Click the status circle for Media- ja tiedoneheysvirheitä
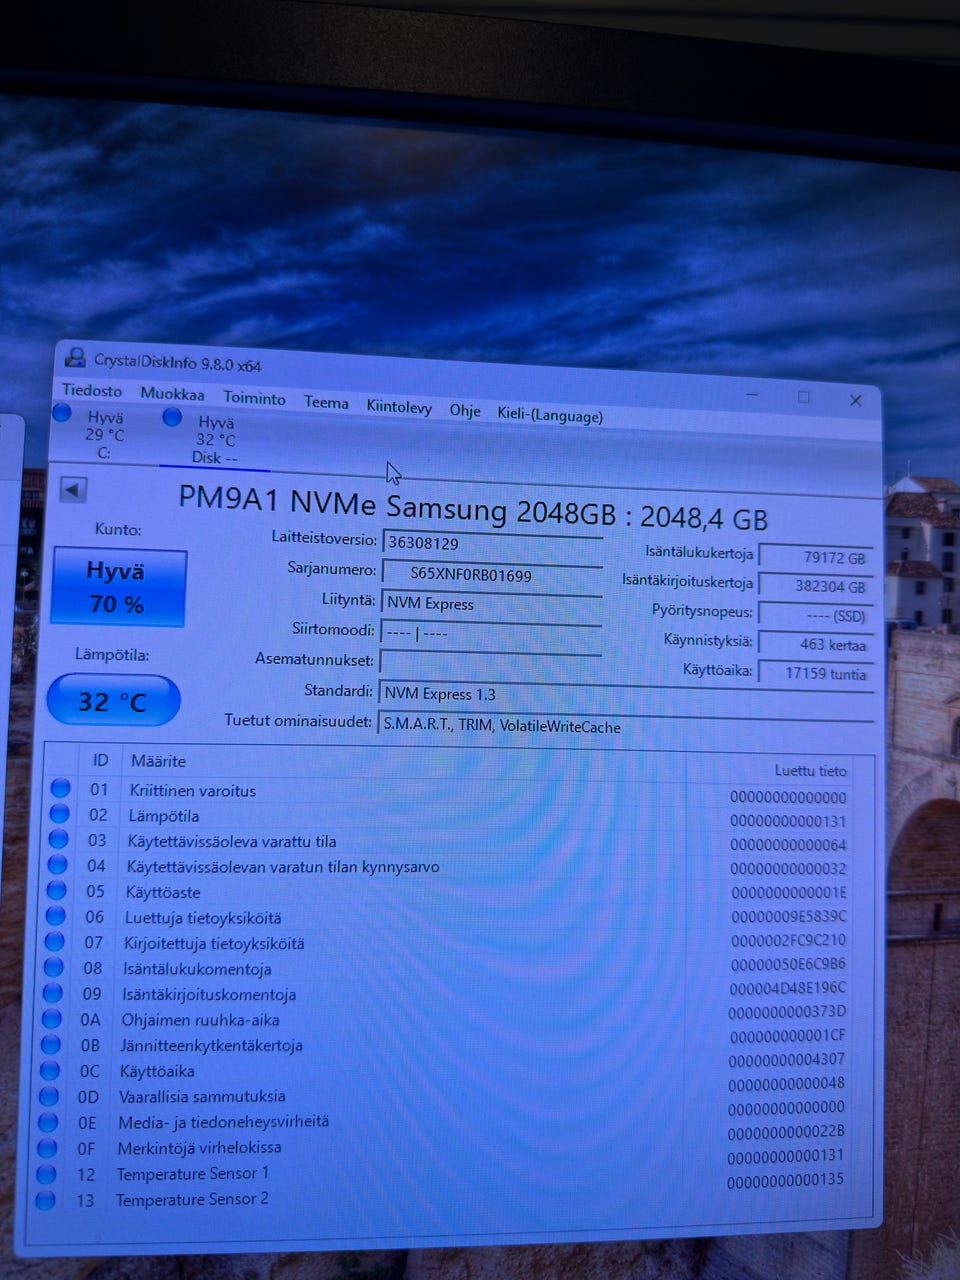960x1280 pixels. point(47,1122)
